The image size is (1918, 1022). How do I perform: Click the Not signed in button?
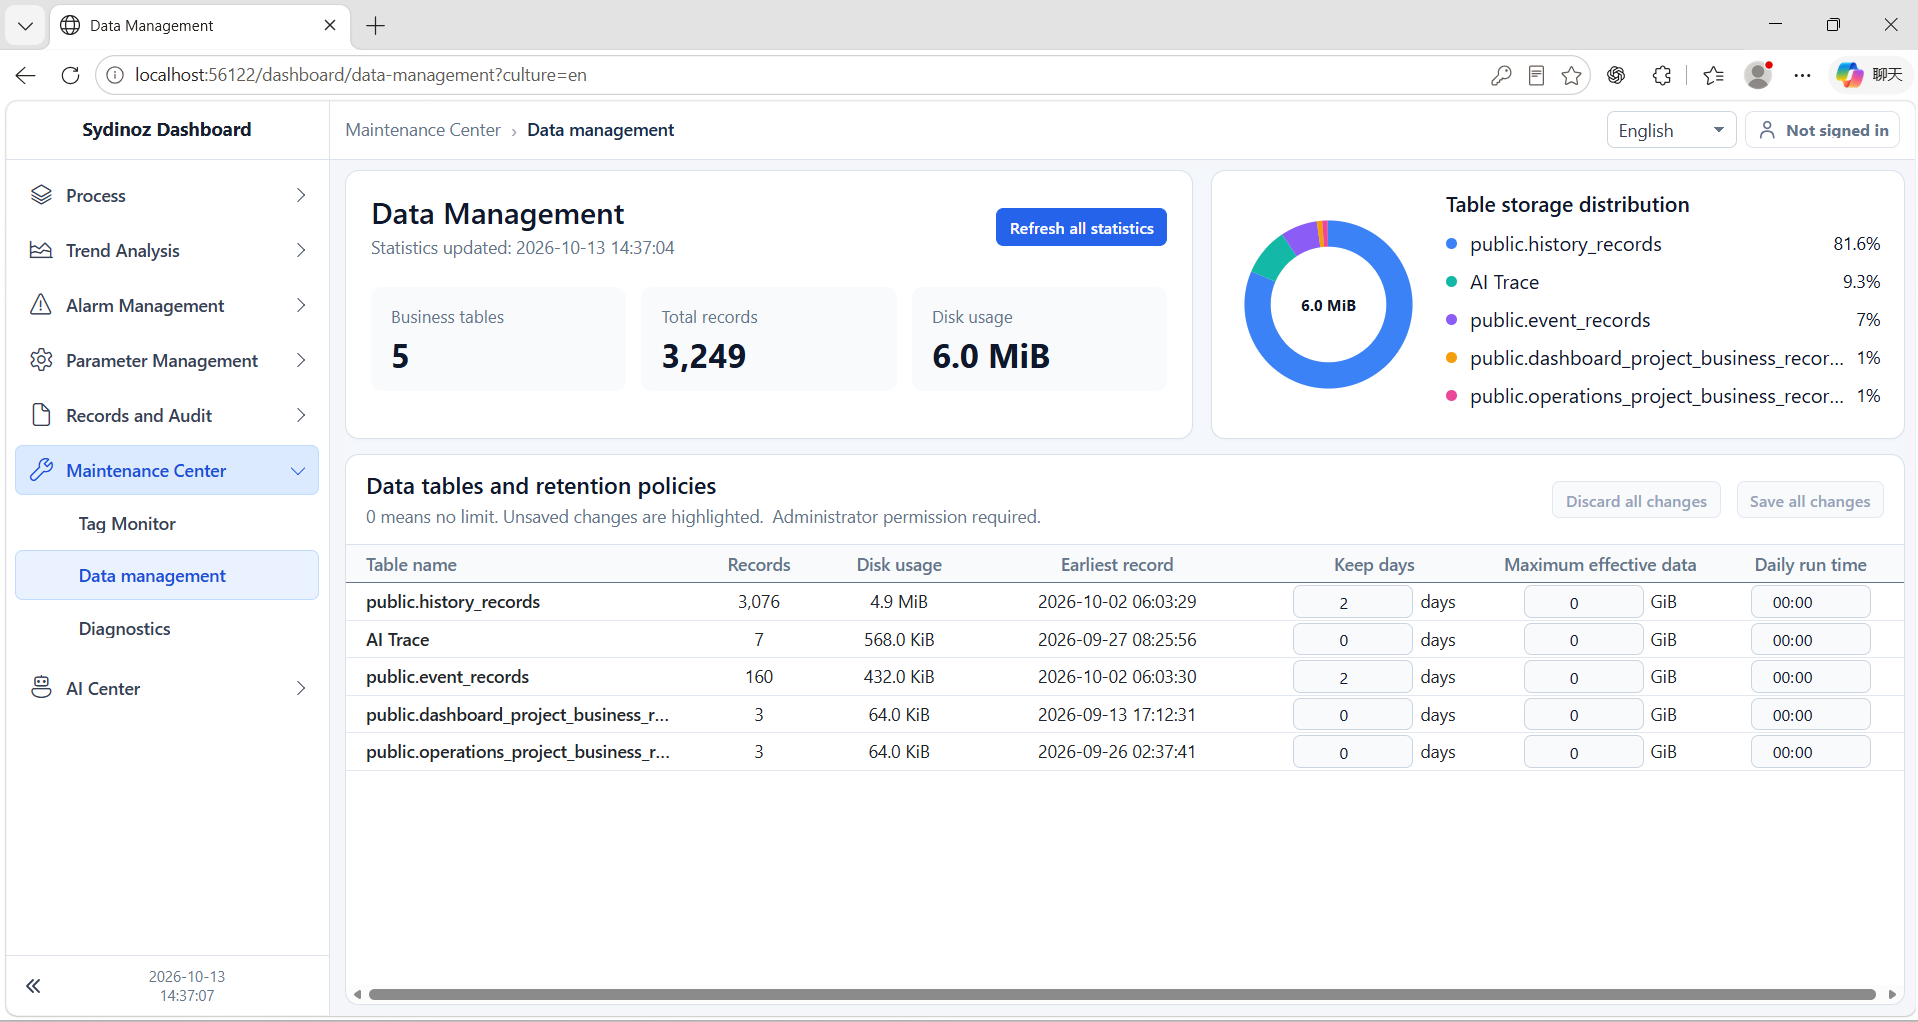tap(1823, 130)
